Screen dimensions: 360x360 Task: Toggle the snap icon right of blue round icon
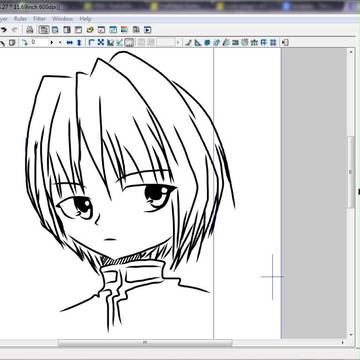pos(217,43)
